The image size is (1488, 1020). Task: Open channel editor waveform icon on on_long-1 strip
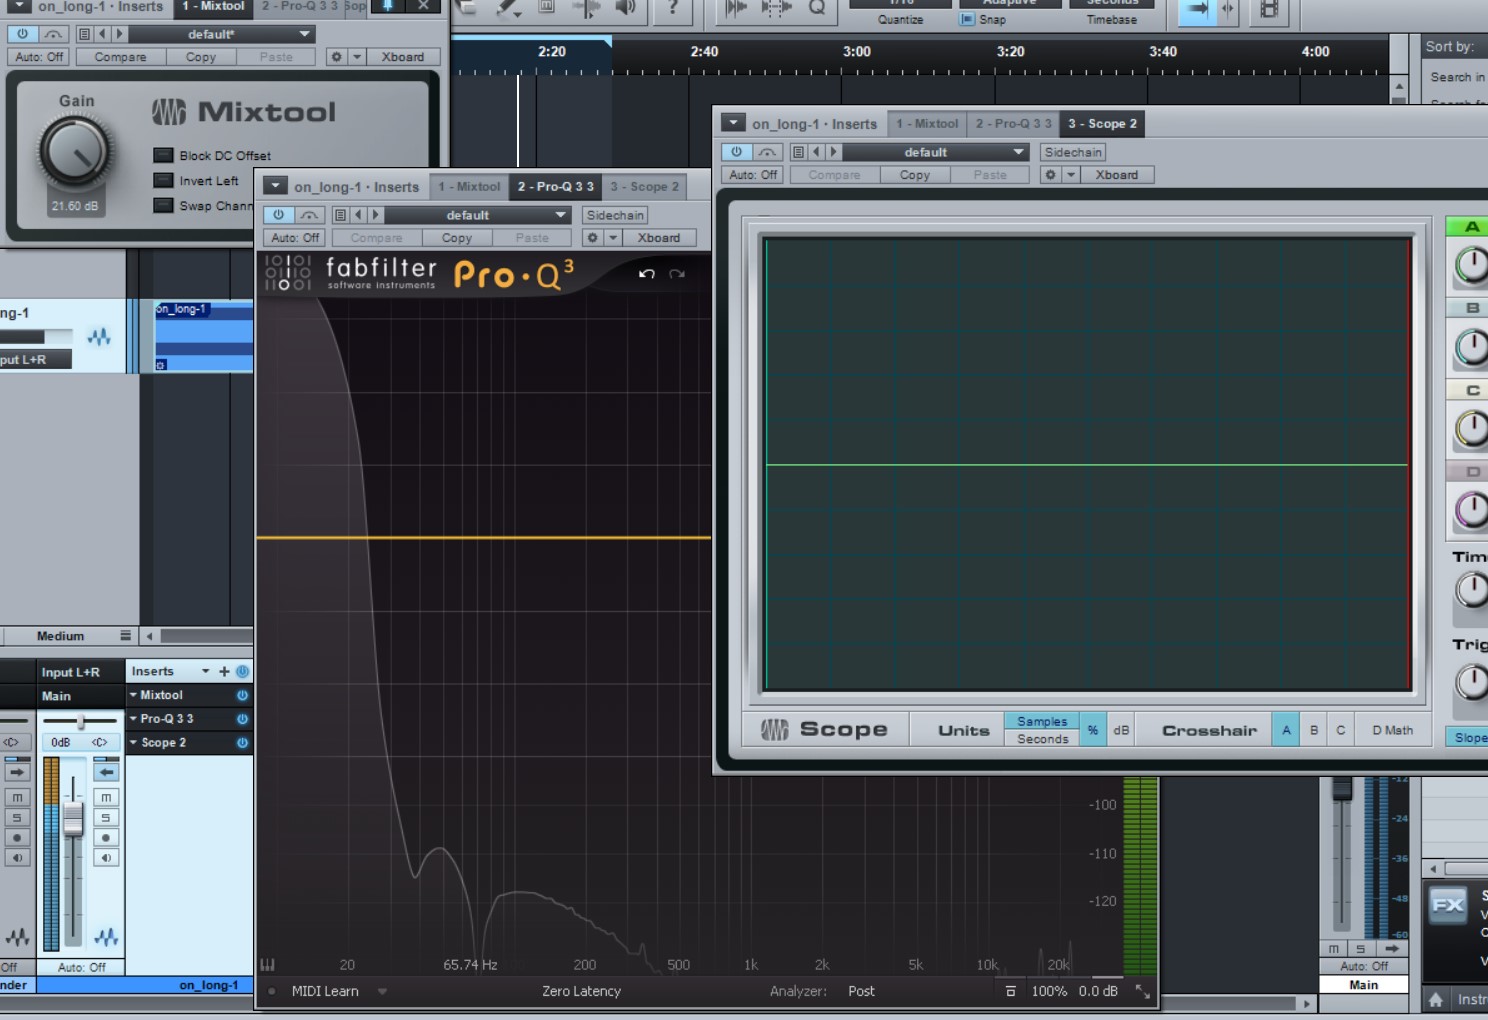106,937
